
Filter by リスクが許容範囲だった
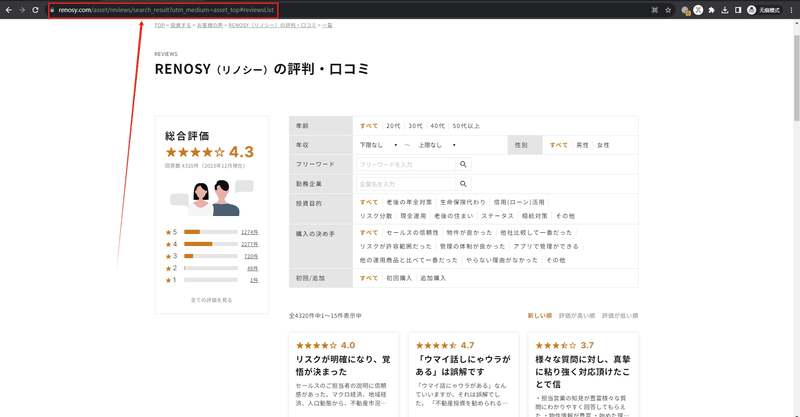395,246
